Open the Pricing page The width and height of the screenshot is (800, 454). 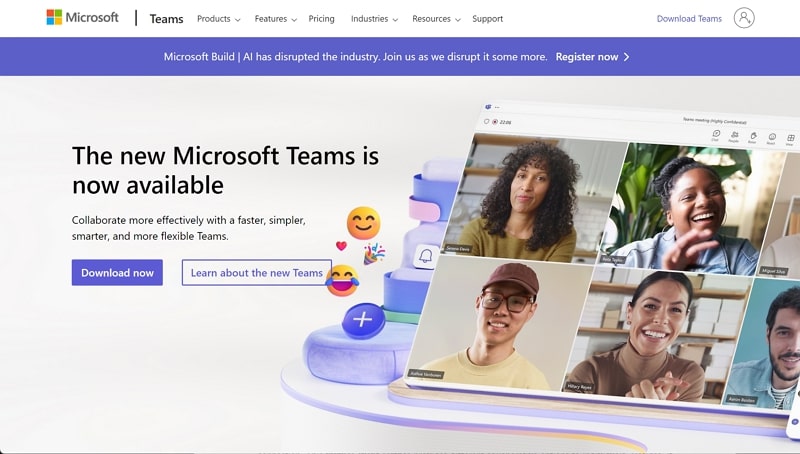point(321,19)
